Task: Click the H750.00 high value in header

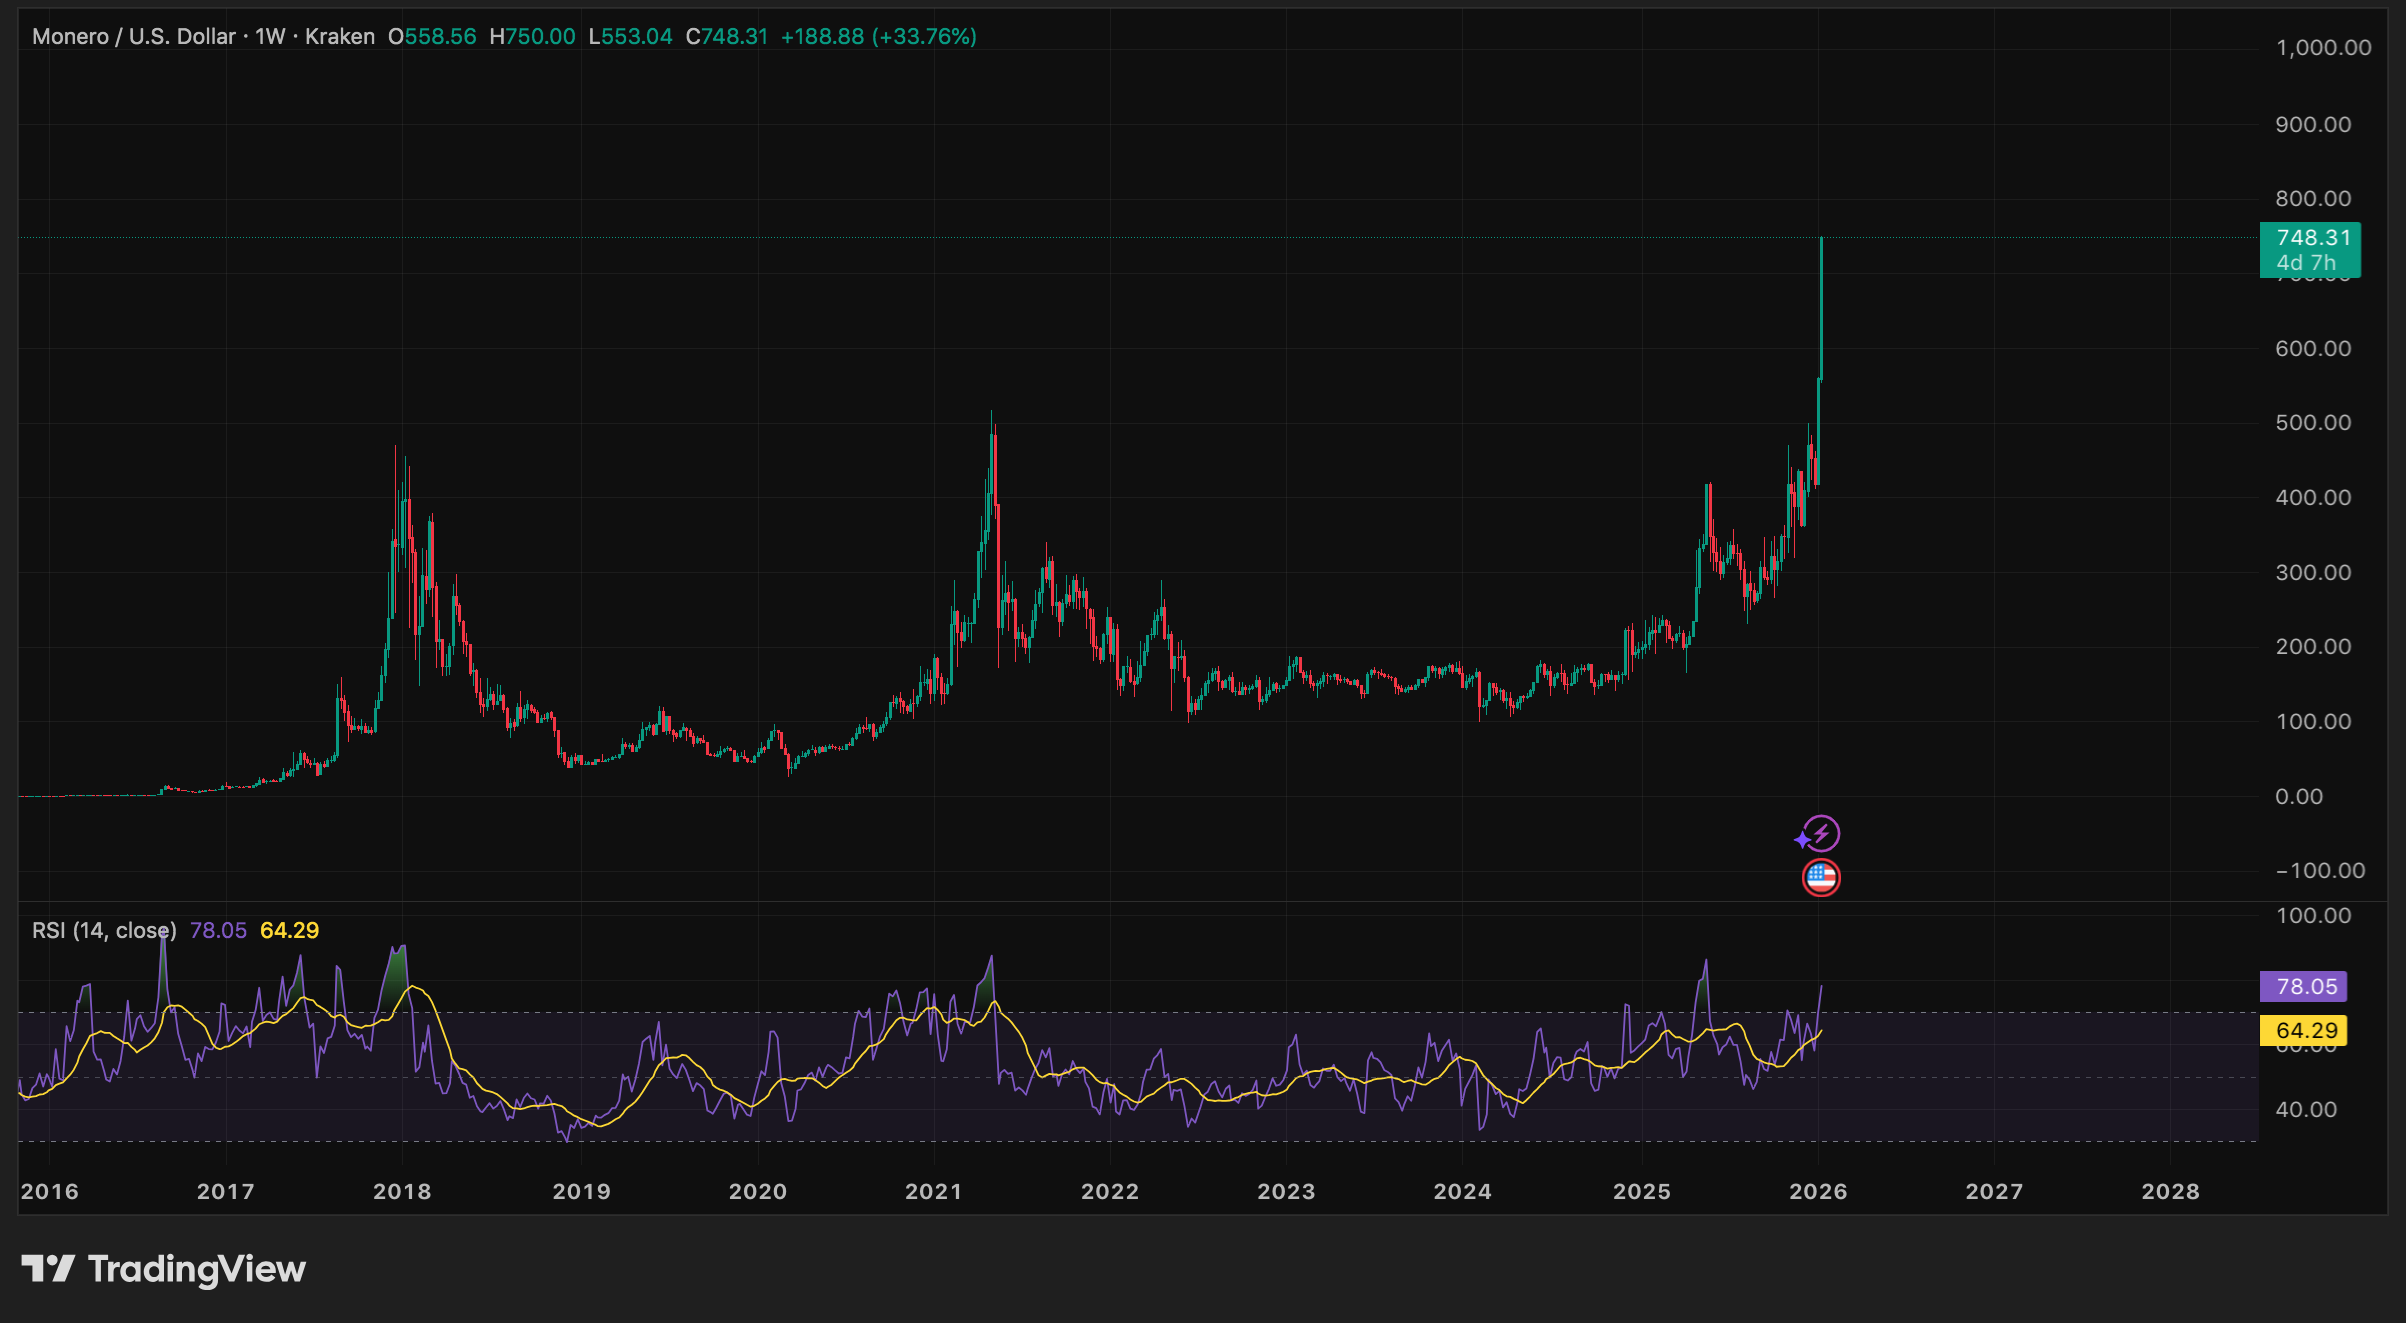Action: pyautogui.click(x=532, y=37)
